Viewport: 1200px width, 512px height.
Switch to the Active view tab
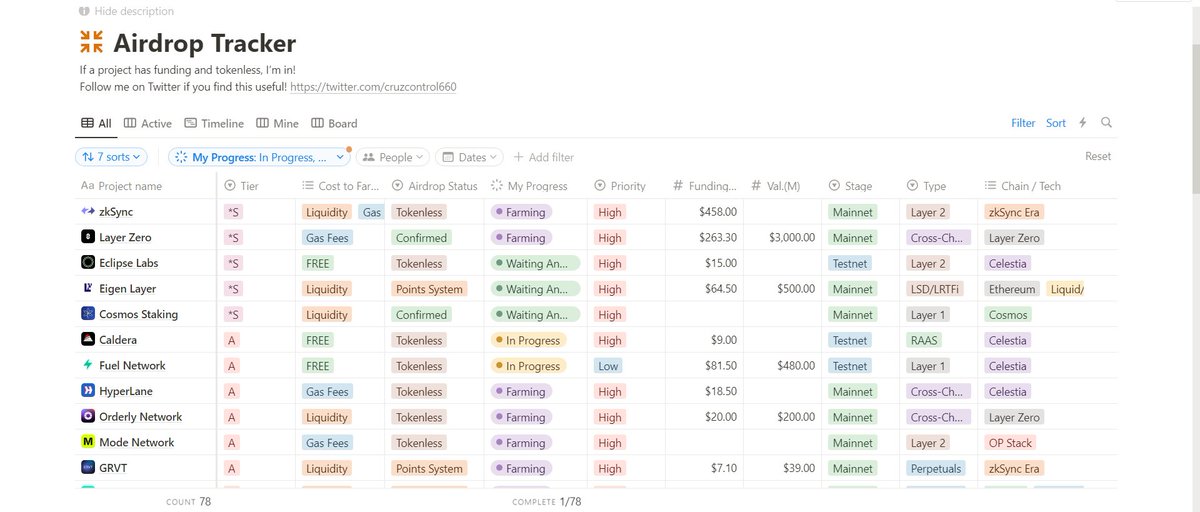tap(148, 123)
